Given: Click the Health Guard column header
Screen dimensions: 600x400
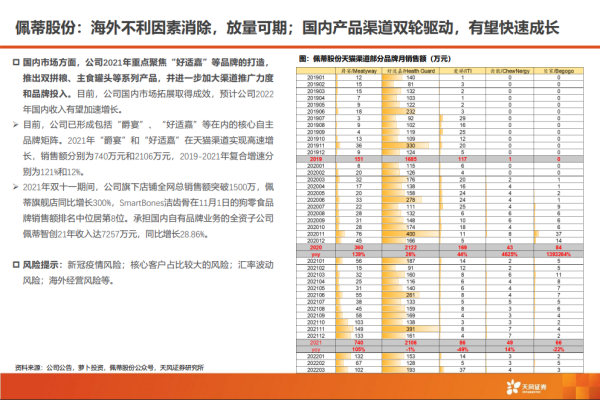Looking at the screenshot, I should point(411,71).
